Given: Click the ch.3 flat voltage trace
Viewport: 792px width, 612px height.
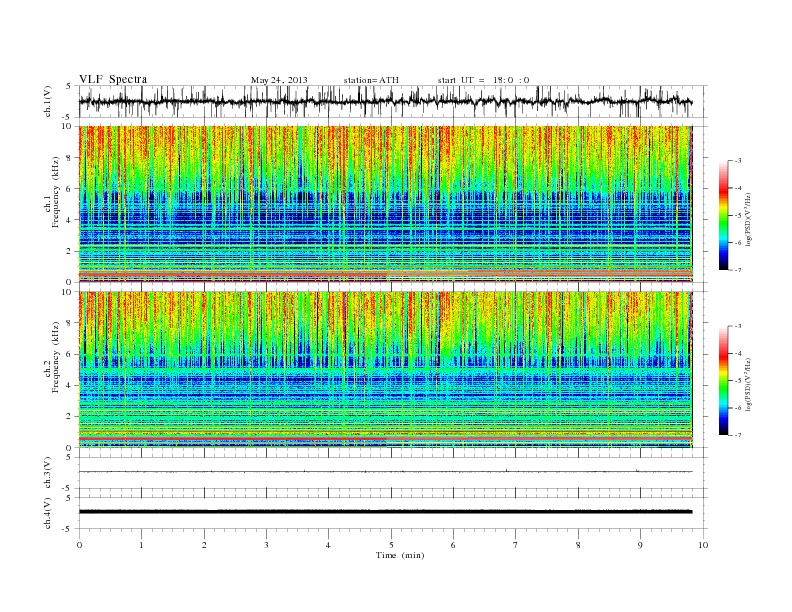Looking at the screenshot, I should click(385, 472).
